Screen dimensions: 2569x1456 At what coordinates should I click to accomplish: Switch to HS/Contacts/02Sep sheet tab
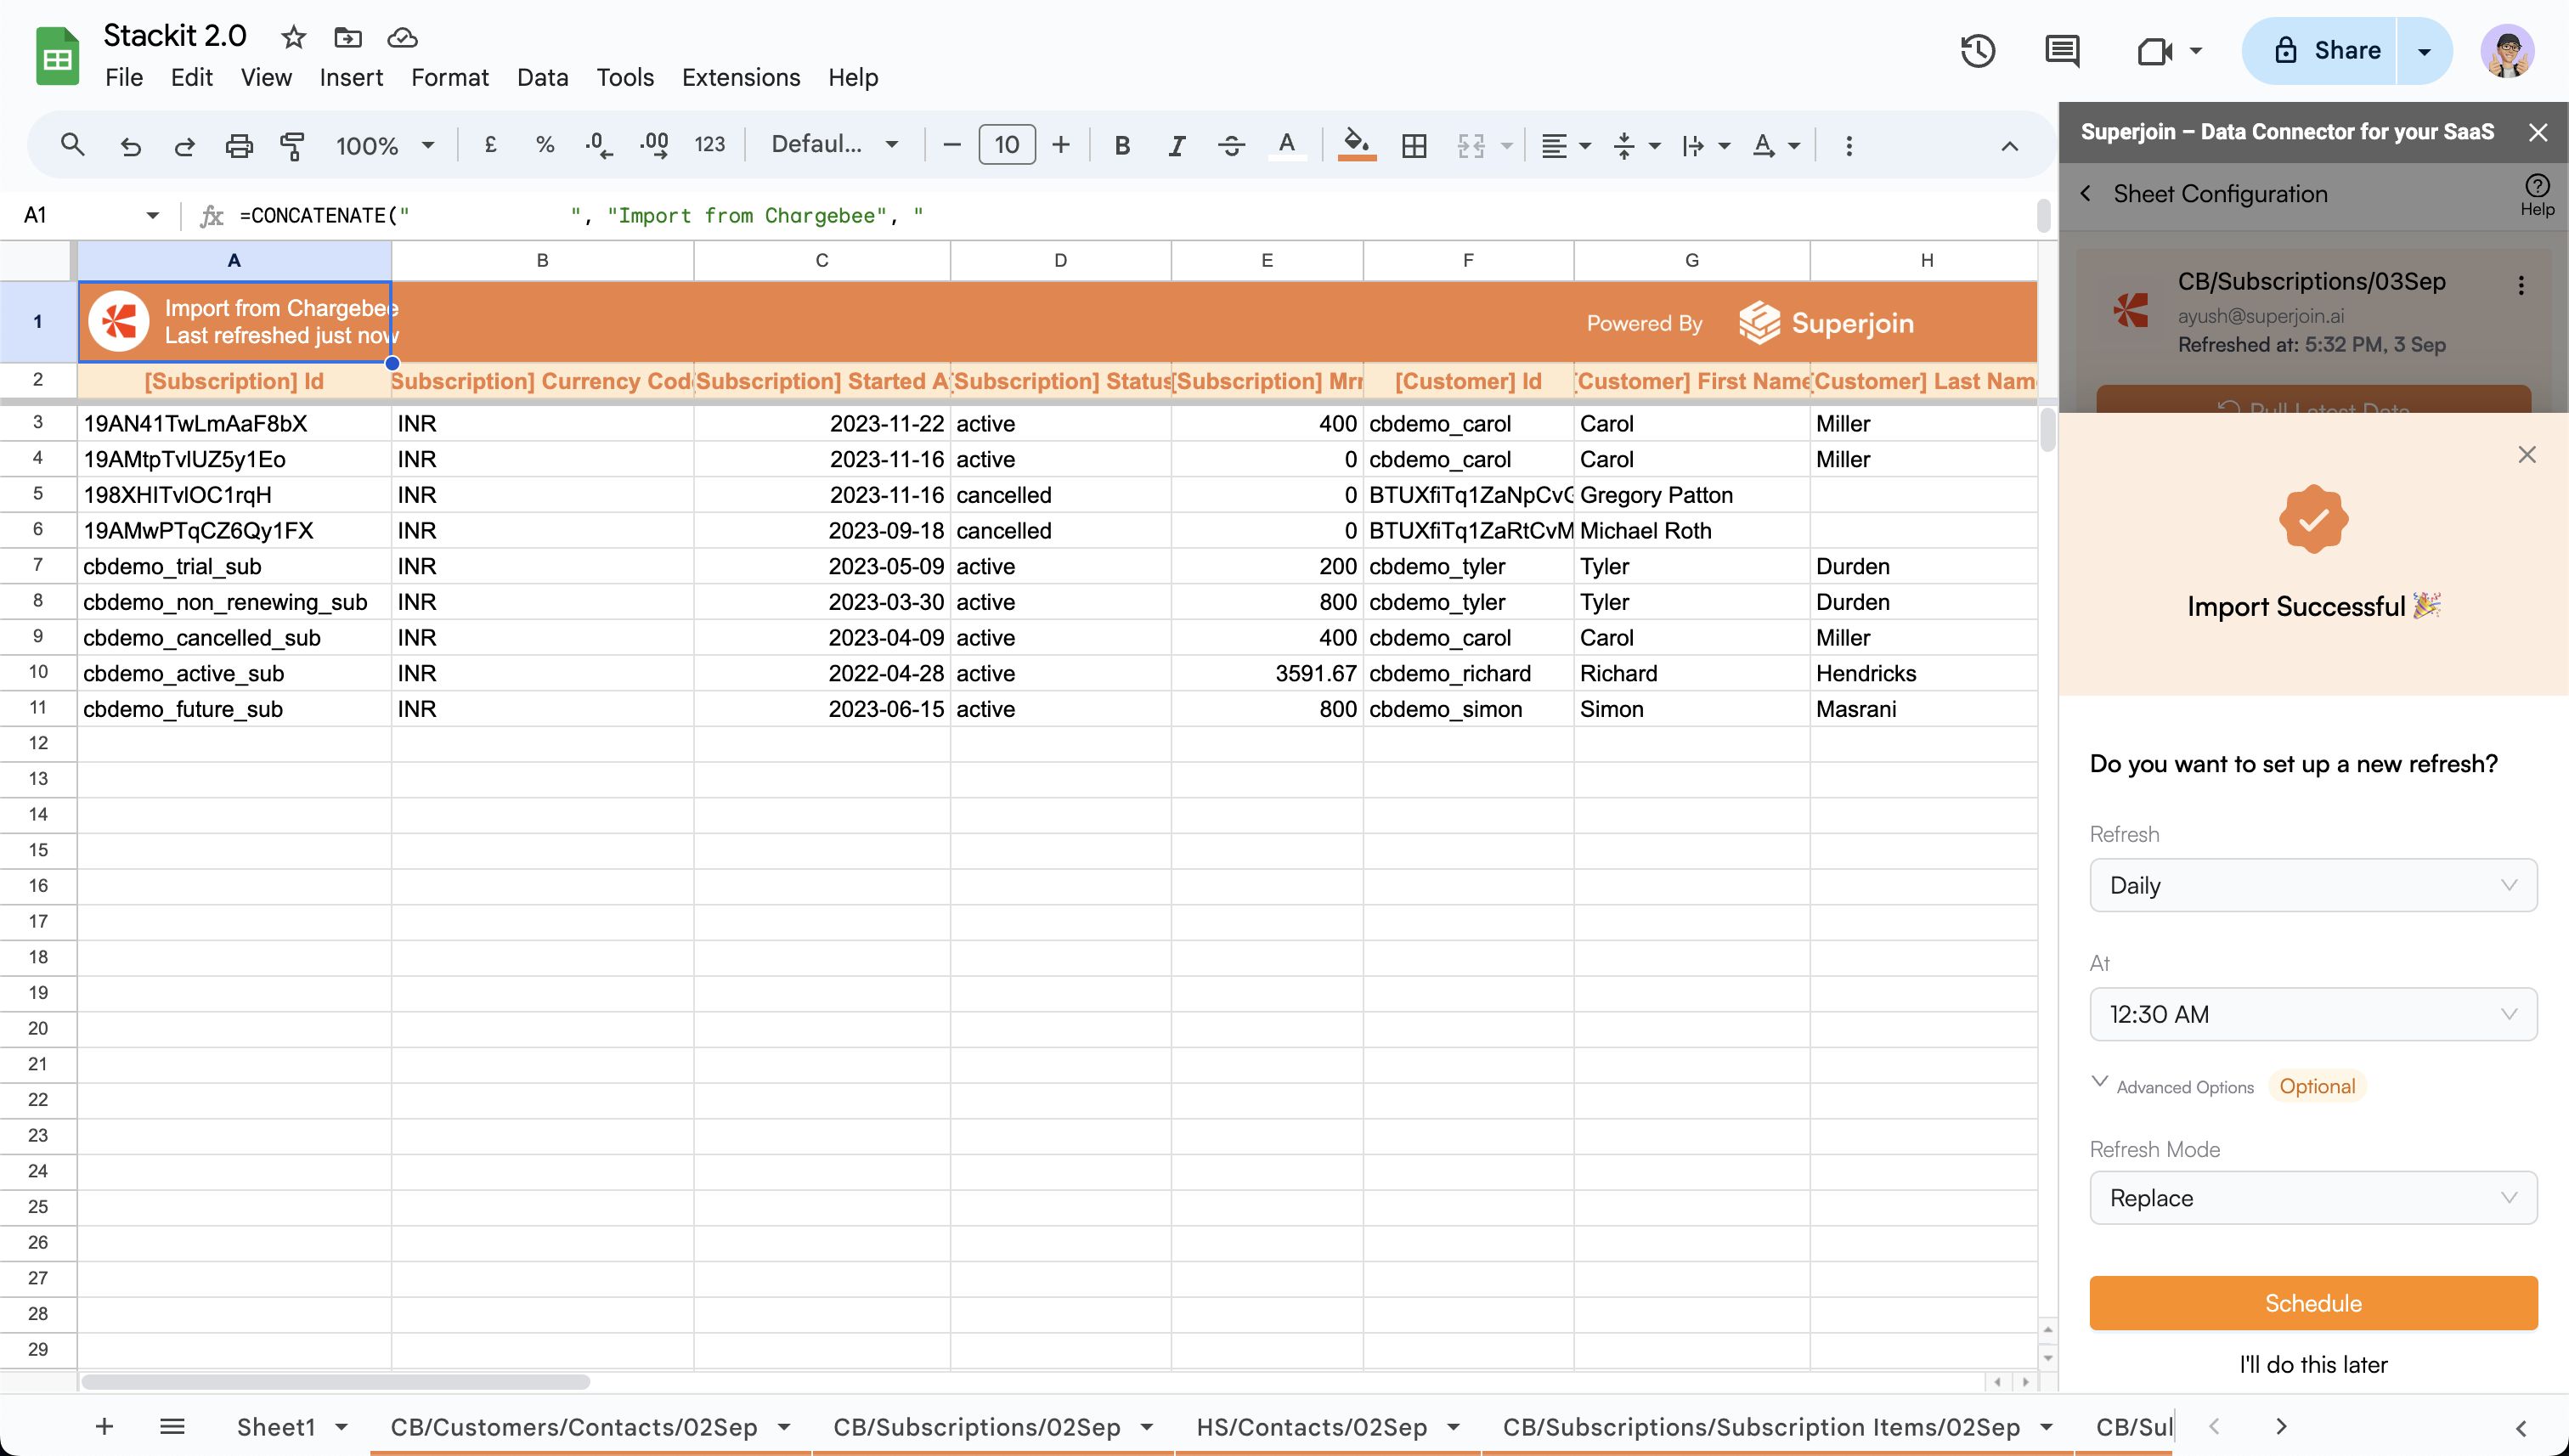click(1311, 1427)
